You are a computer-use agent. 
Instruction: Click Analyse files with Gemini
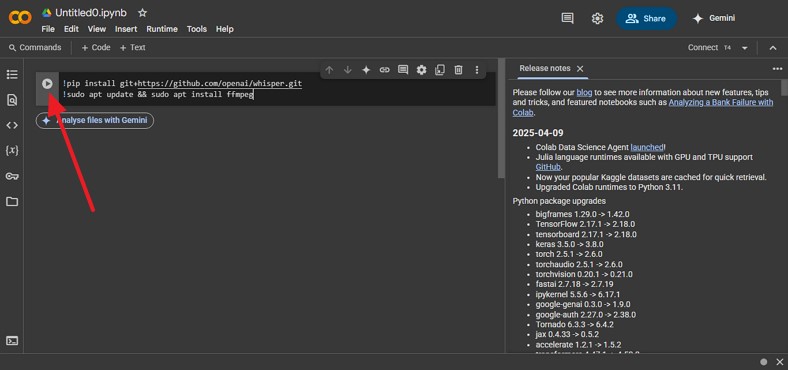[x=94, y=121]
